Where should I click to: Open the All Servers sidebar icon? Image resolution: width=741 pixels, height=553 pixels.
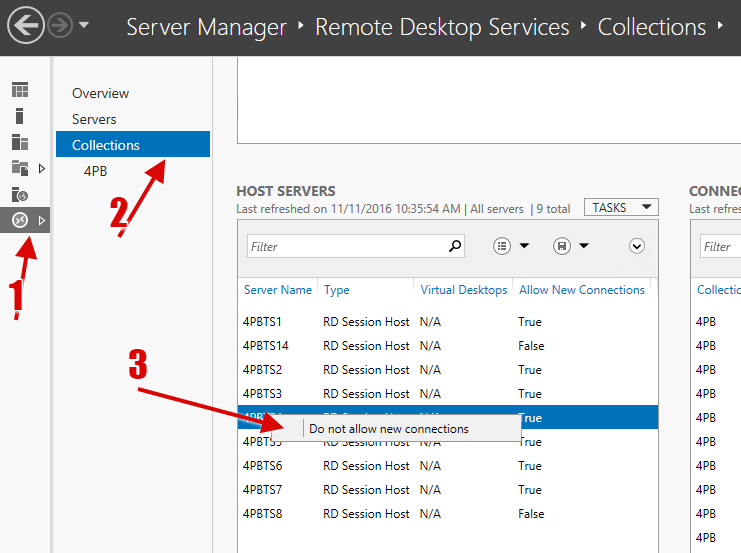(20, 142)
